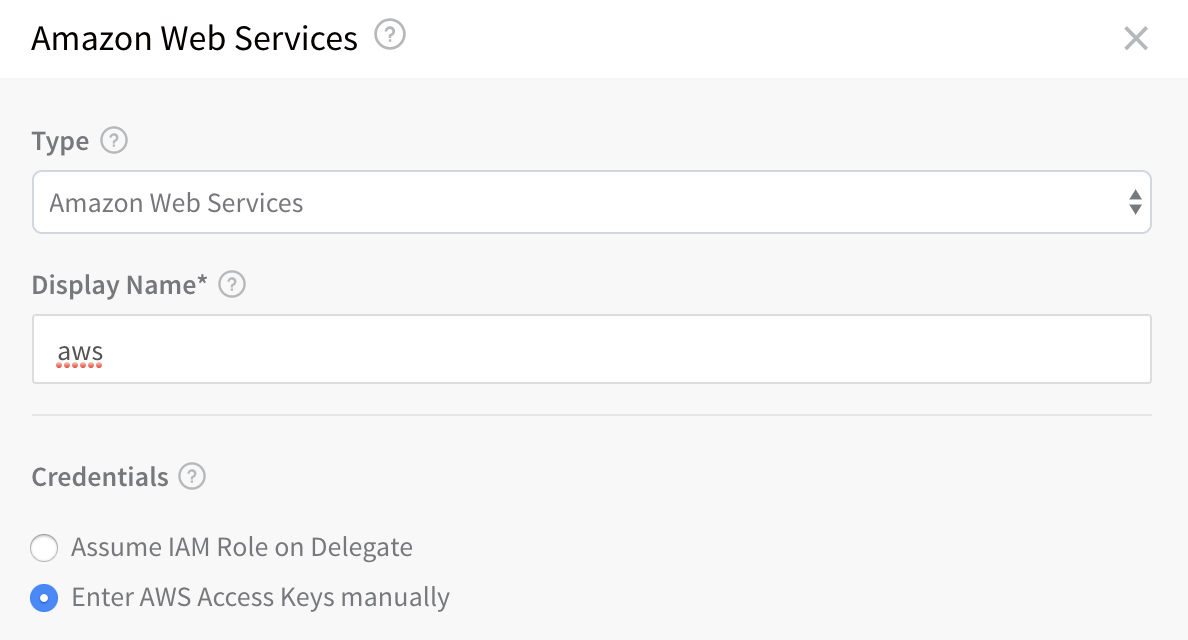Click the help icon next to Type
Viewport: 1188px width, 640px height.
(114, 140)
